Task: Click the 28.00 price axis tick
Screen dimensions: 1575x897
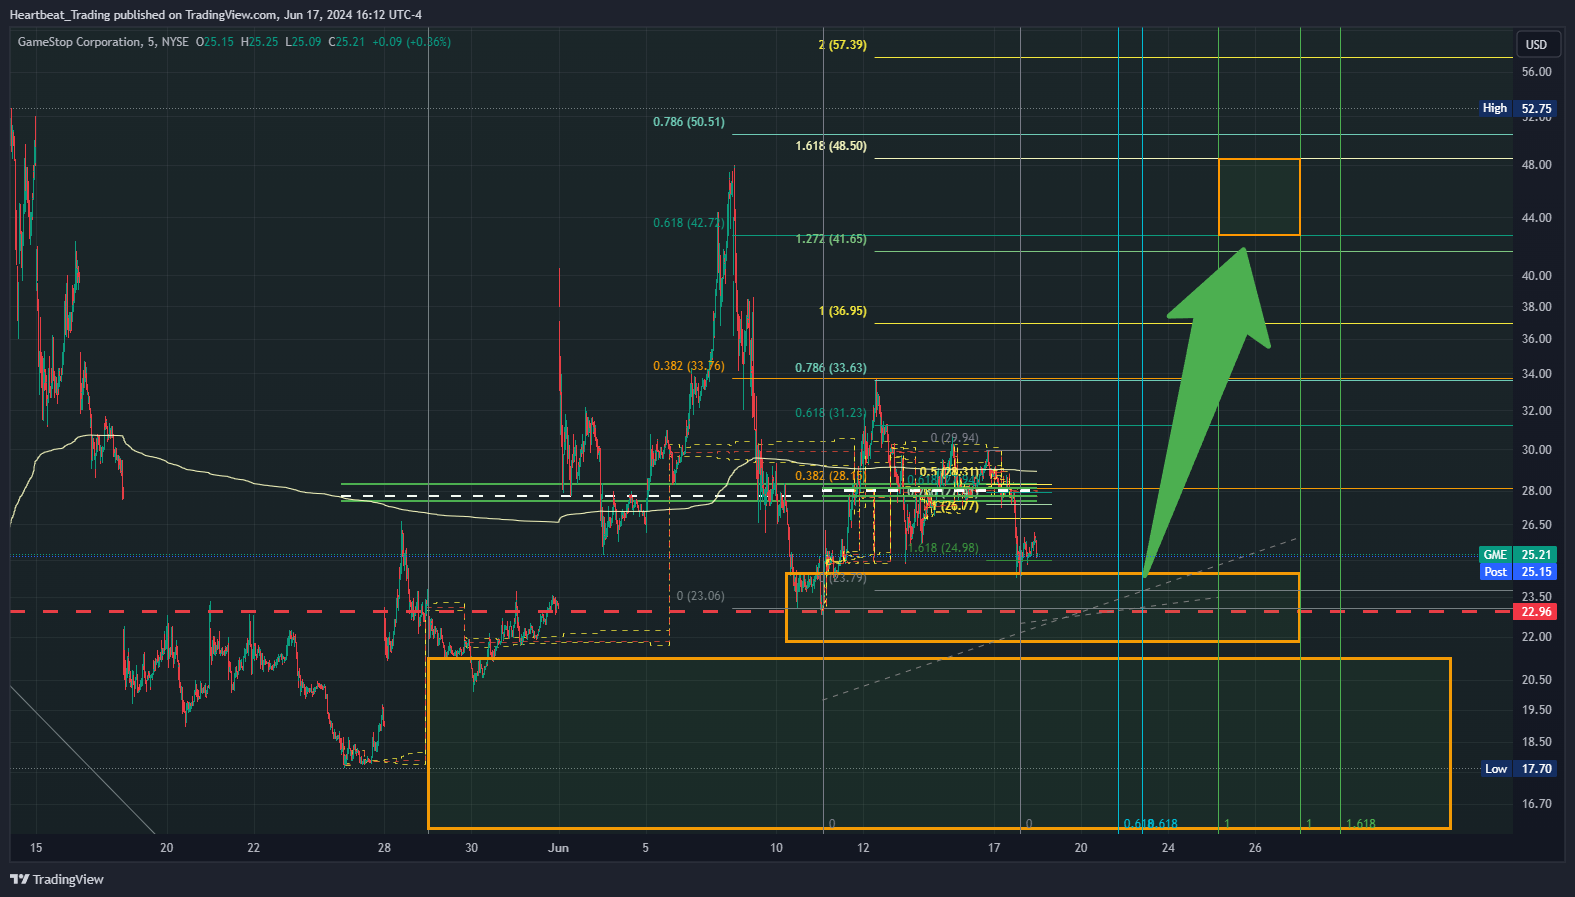Action: (x=1536, y=491)
